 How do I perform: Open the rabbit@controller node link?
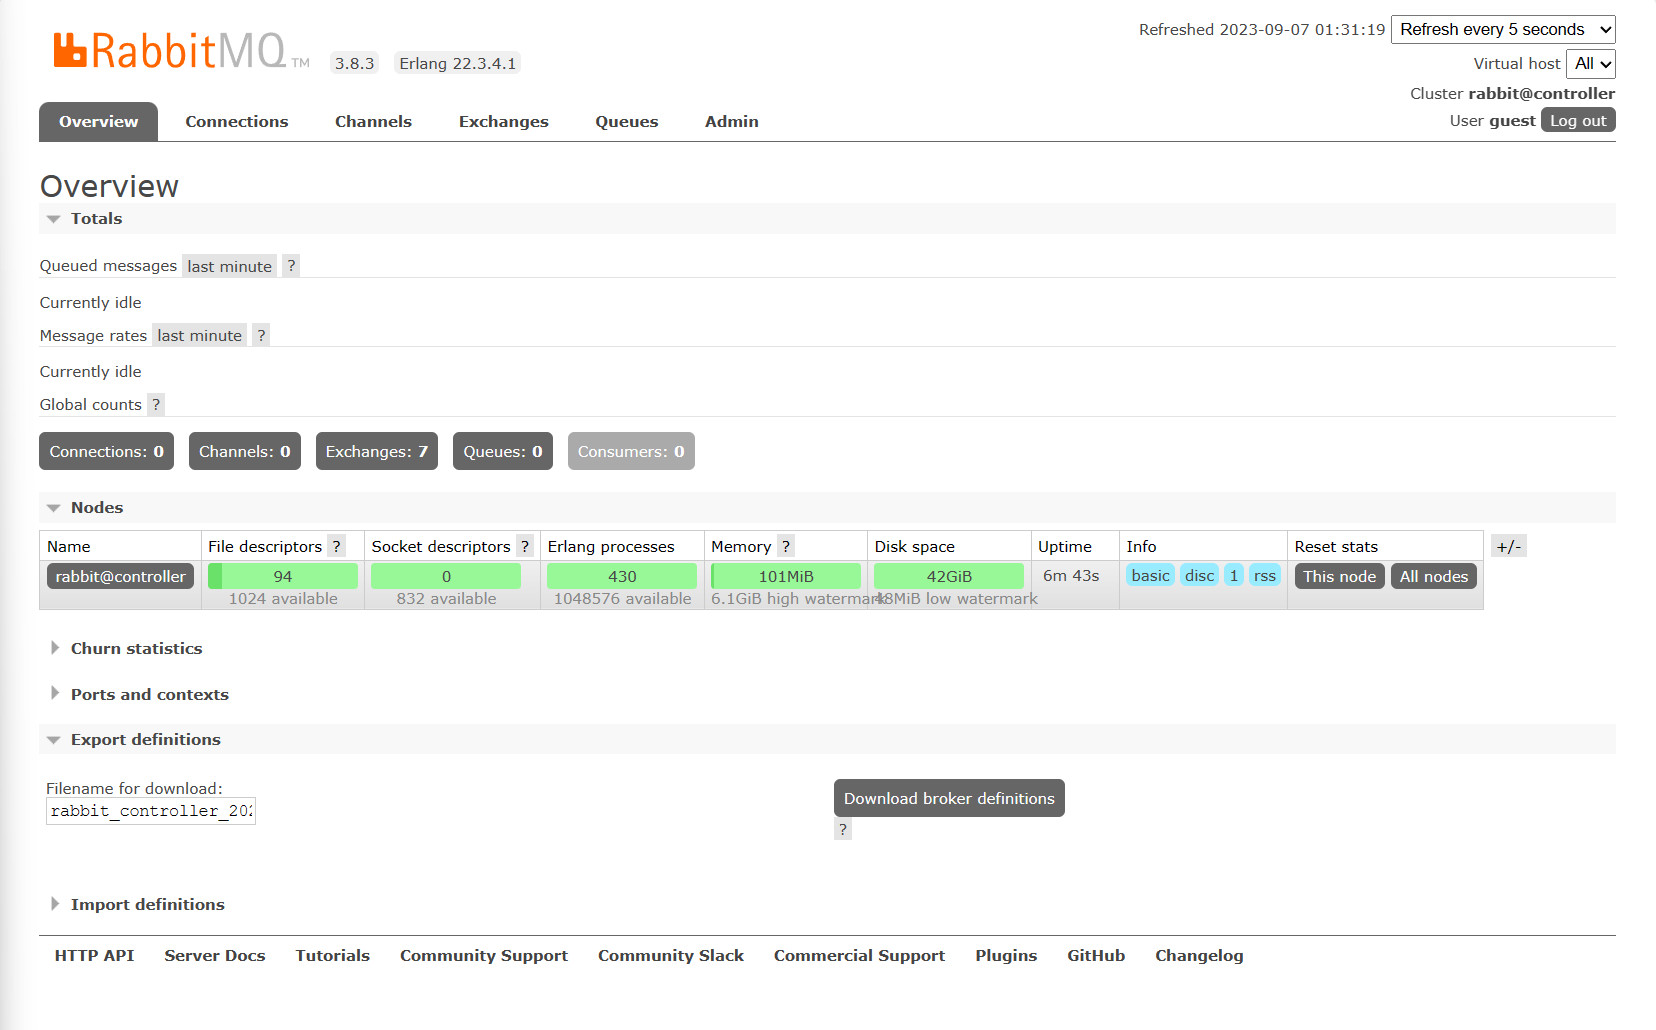coord(120,576)
